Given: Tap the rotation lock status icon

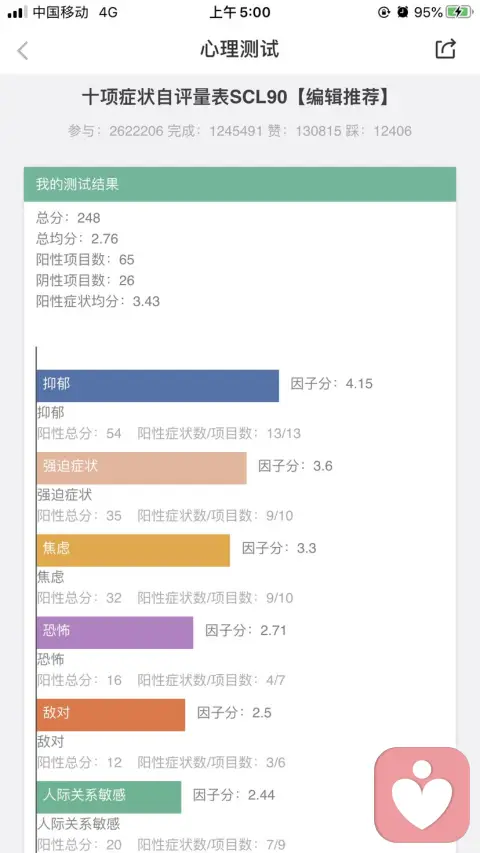Looking at the screenshot, I should 384,12.
